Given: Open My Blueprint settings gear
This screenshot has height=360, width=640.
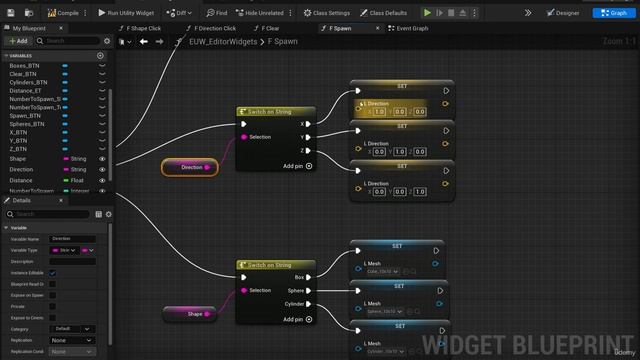Looking at the screenshot, I should (x=107, y=41).
